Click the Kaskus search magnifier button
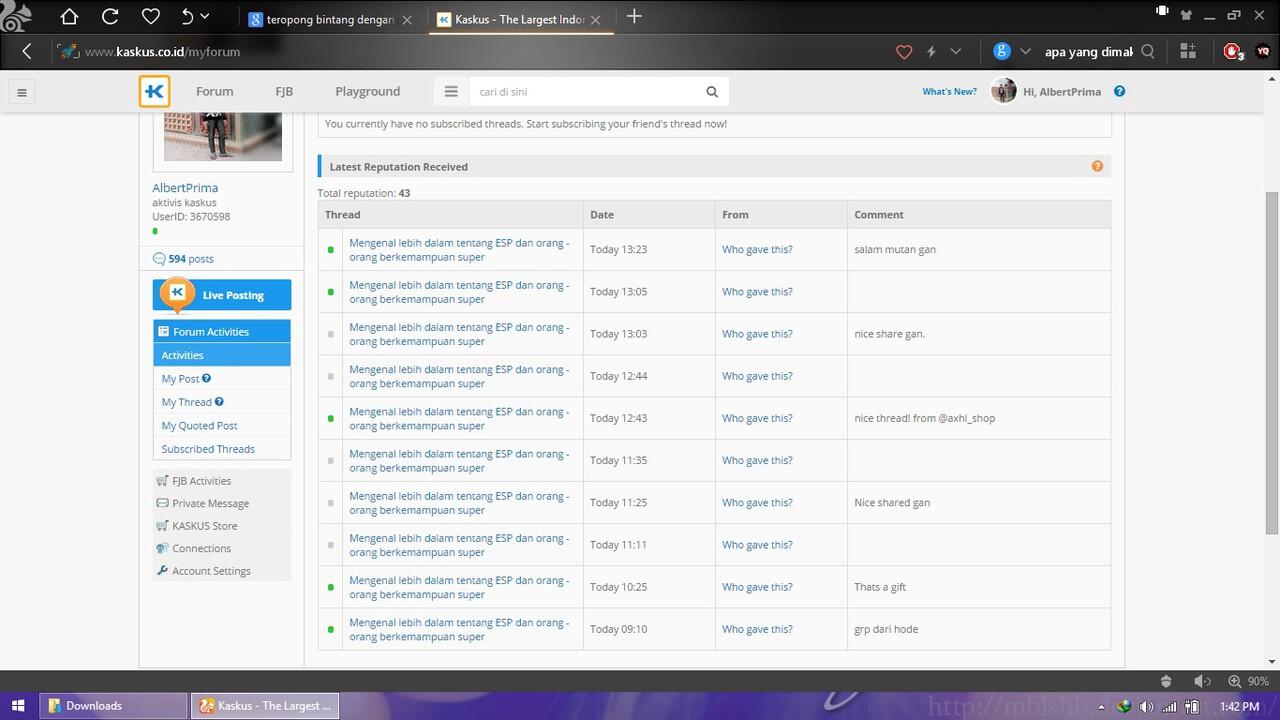1280x720 pixels. [712, 91]
